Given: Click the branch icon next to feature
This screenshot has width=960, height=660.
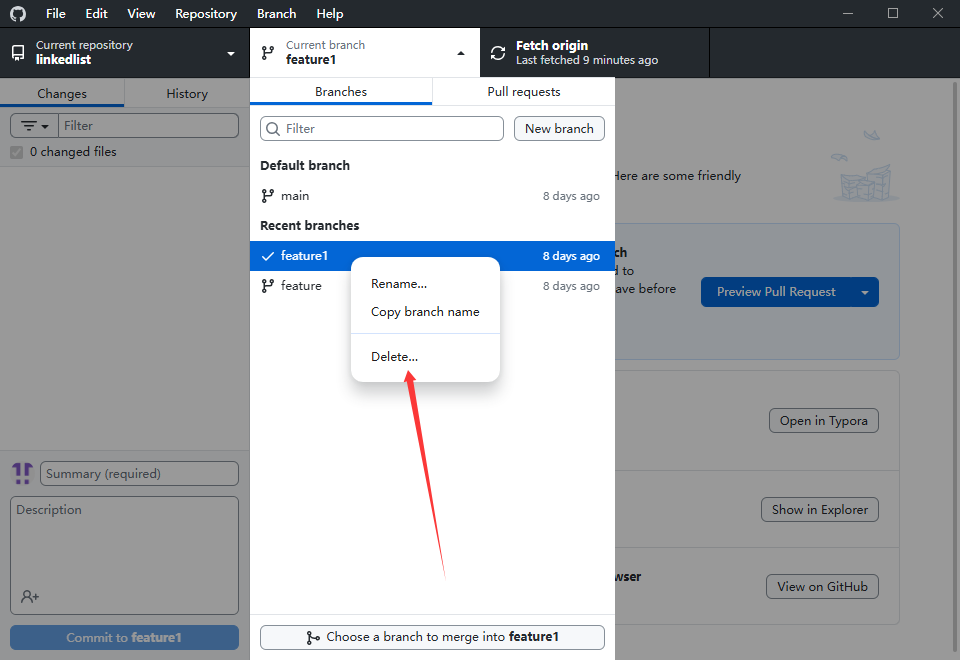Looking at the screenshot, I should click(x=267, y=286).
